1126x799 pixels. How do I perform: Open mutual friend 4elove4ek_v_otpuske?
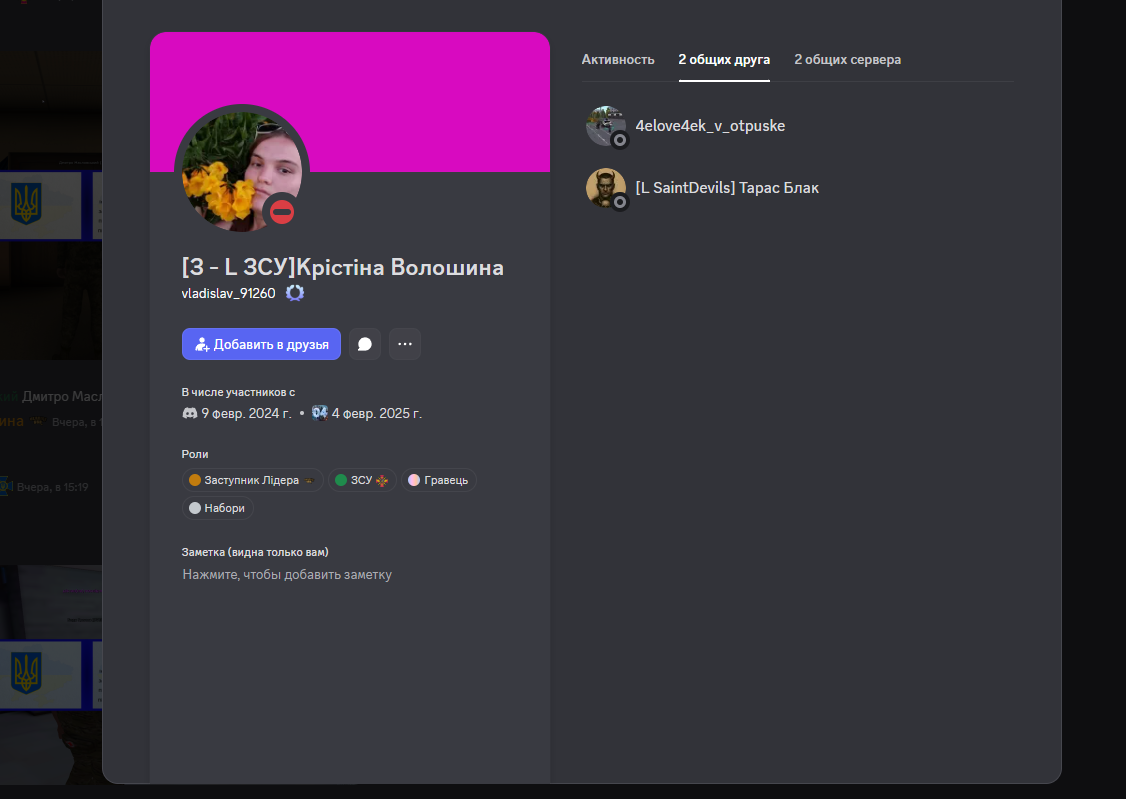pos(797,126)
